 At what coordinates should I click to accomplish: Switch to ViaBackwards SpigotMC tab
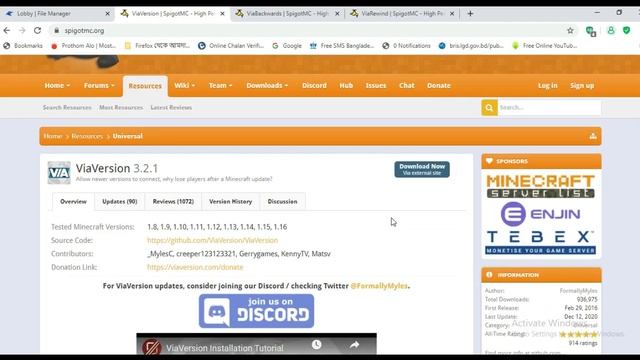point(286,13)
